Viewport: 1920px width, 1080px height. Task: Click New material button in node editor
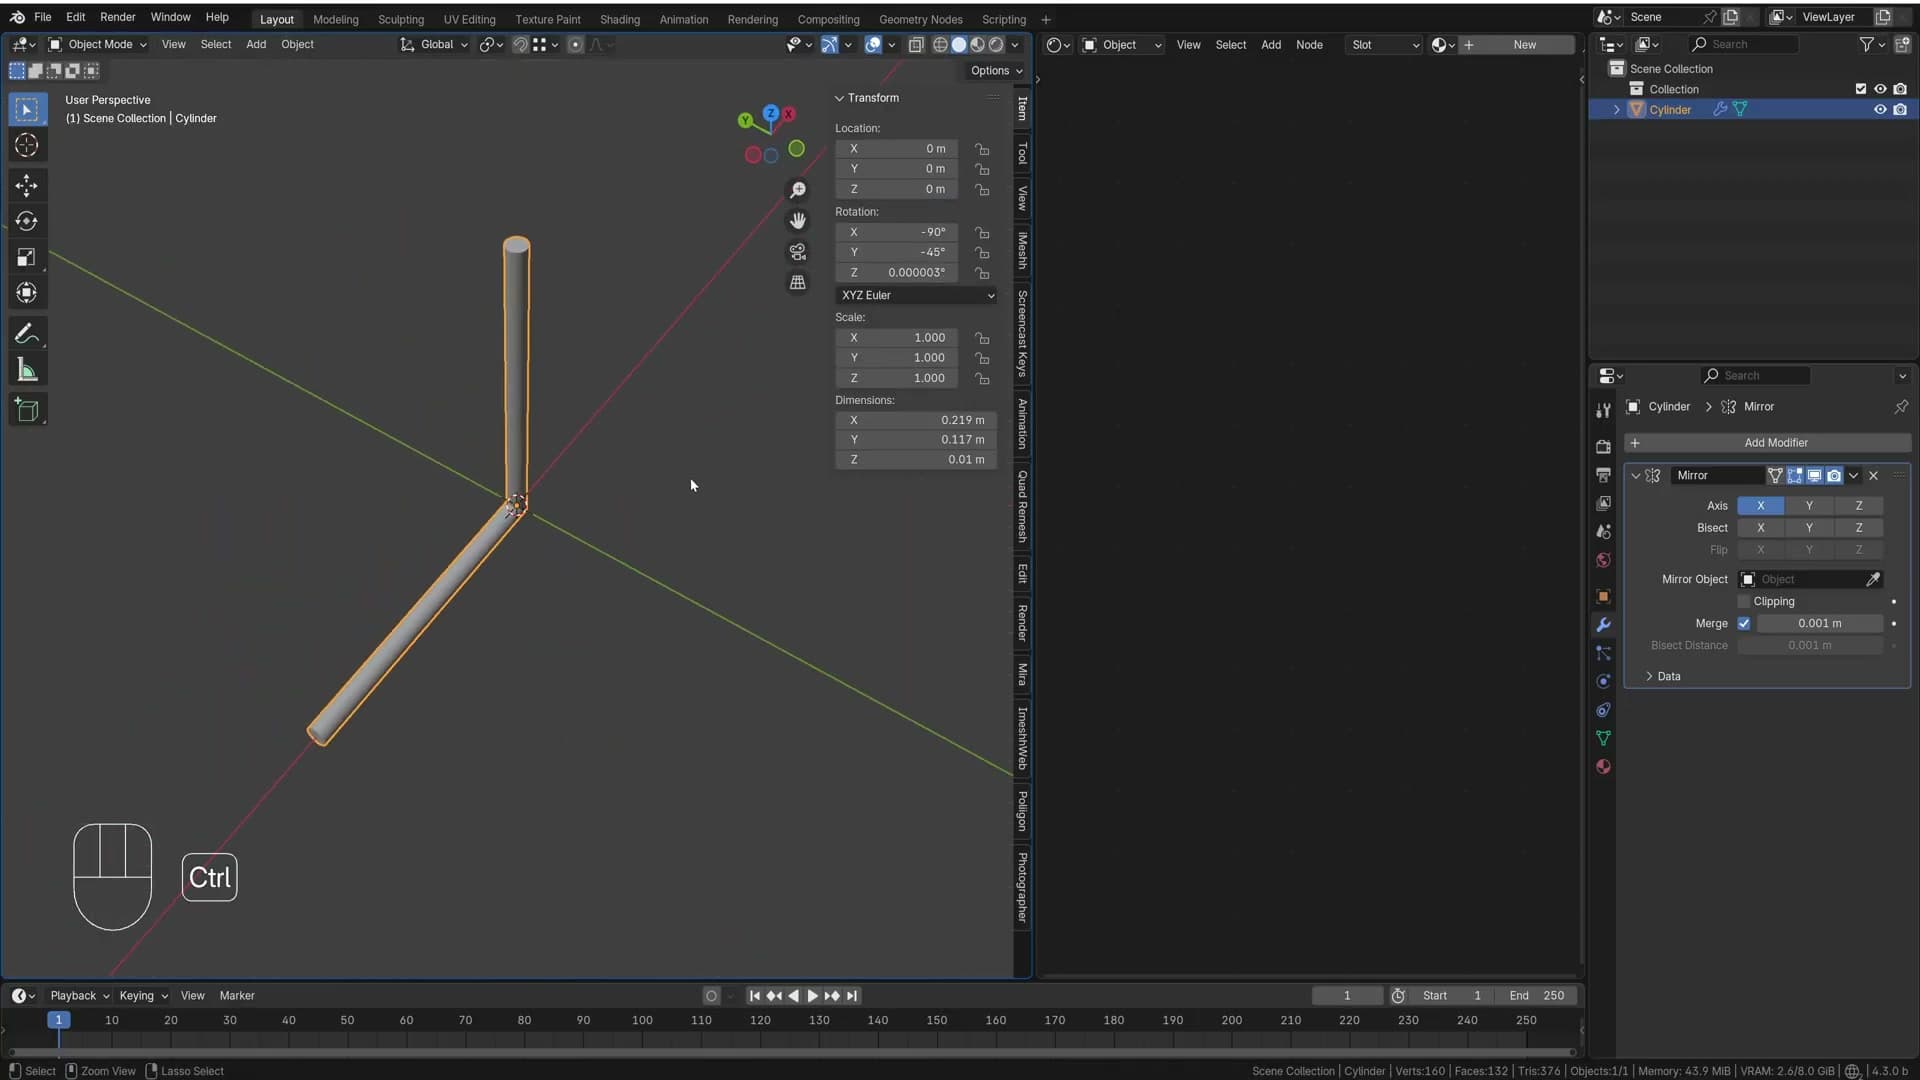pos(1516,44)
